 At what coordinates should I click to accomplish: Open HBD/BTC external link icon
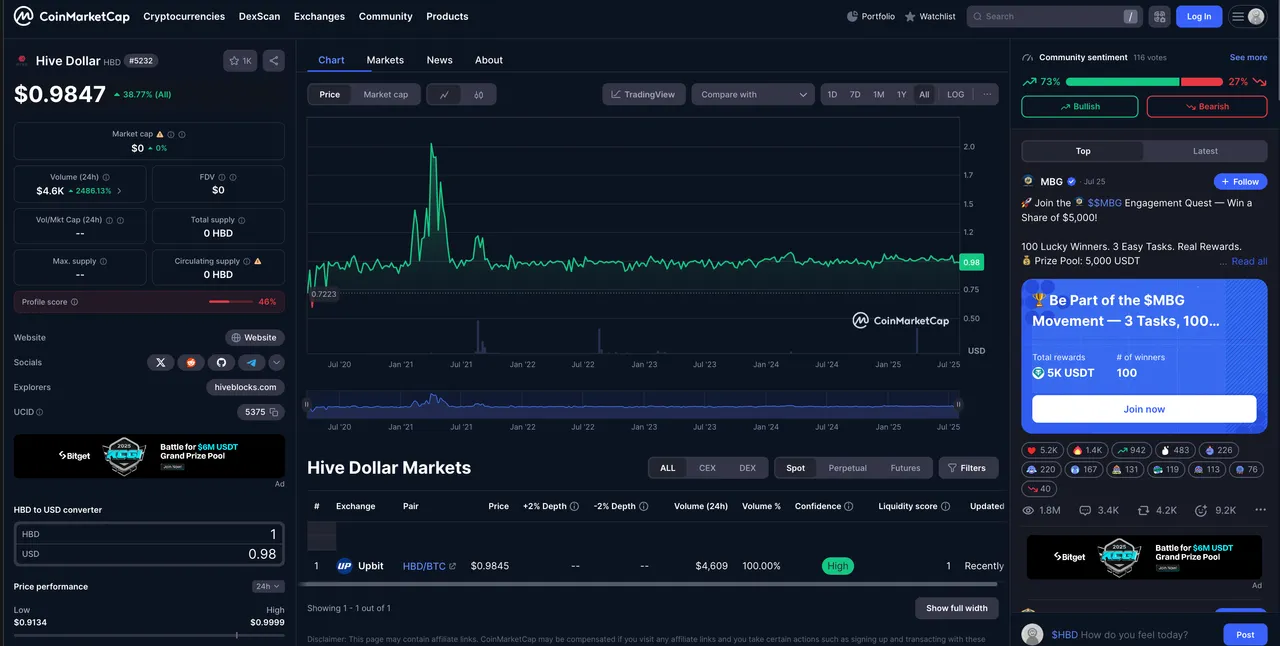click(x=453, y=566)
